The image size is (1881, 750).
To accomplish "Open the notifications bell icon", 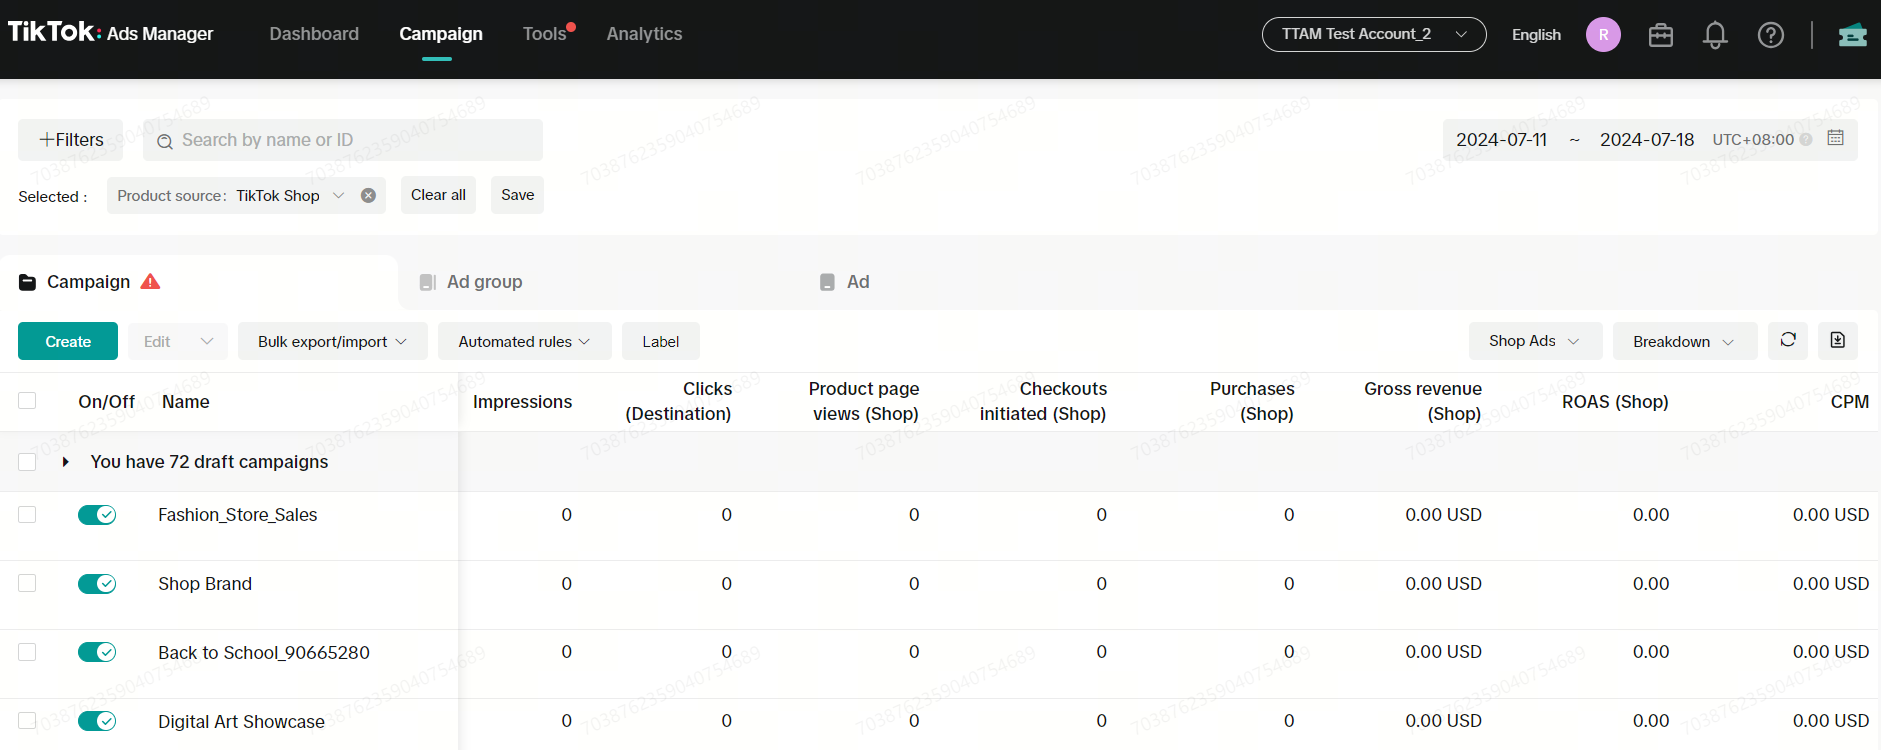I will click(x=1715, y=35).
